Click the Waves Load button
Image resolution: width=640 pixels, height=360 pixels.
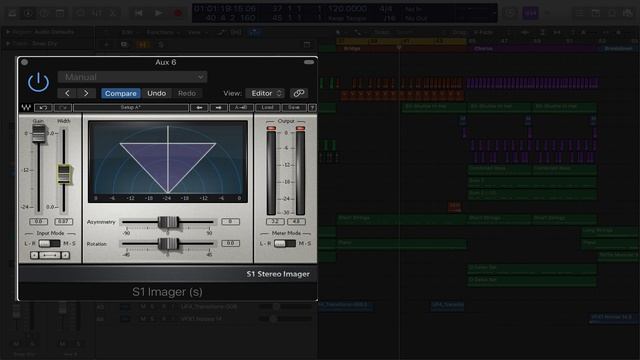267,108
